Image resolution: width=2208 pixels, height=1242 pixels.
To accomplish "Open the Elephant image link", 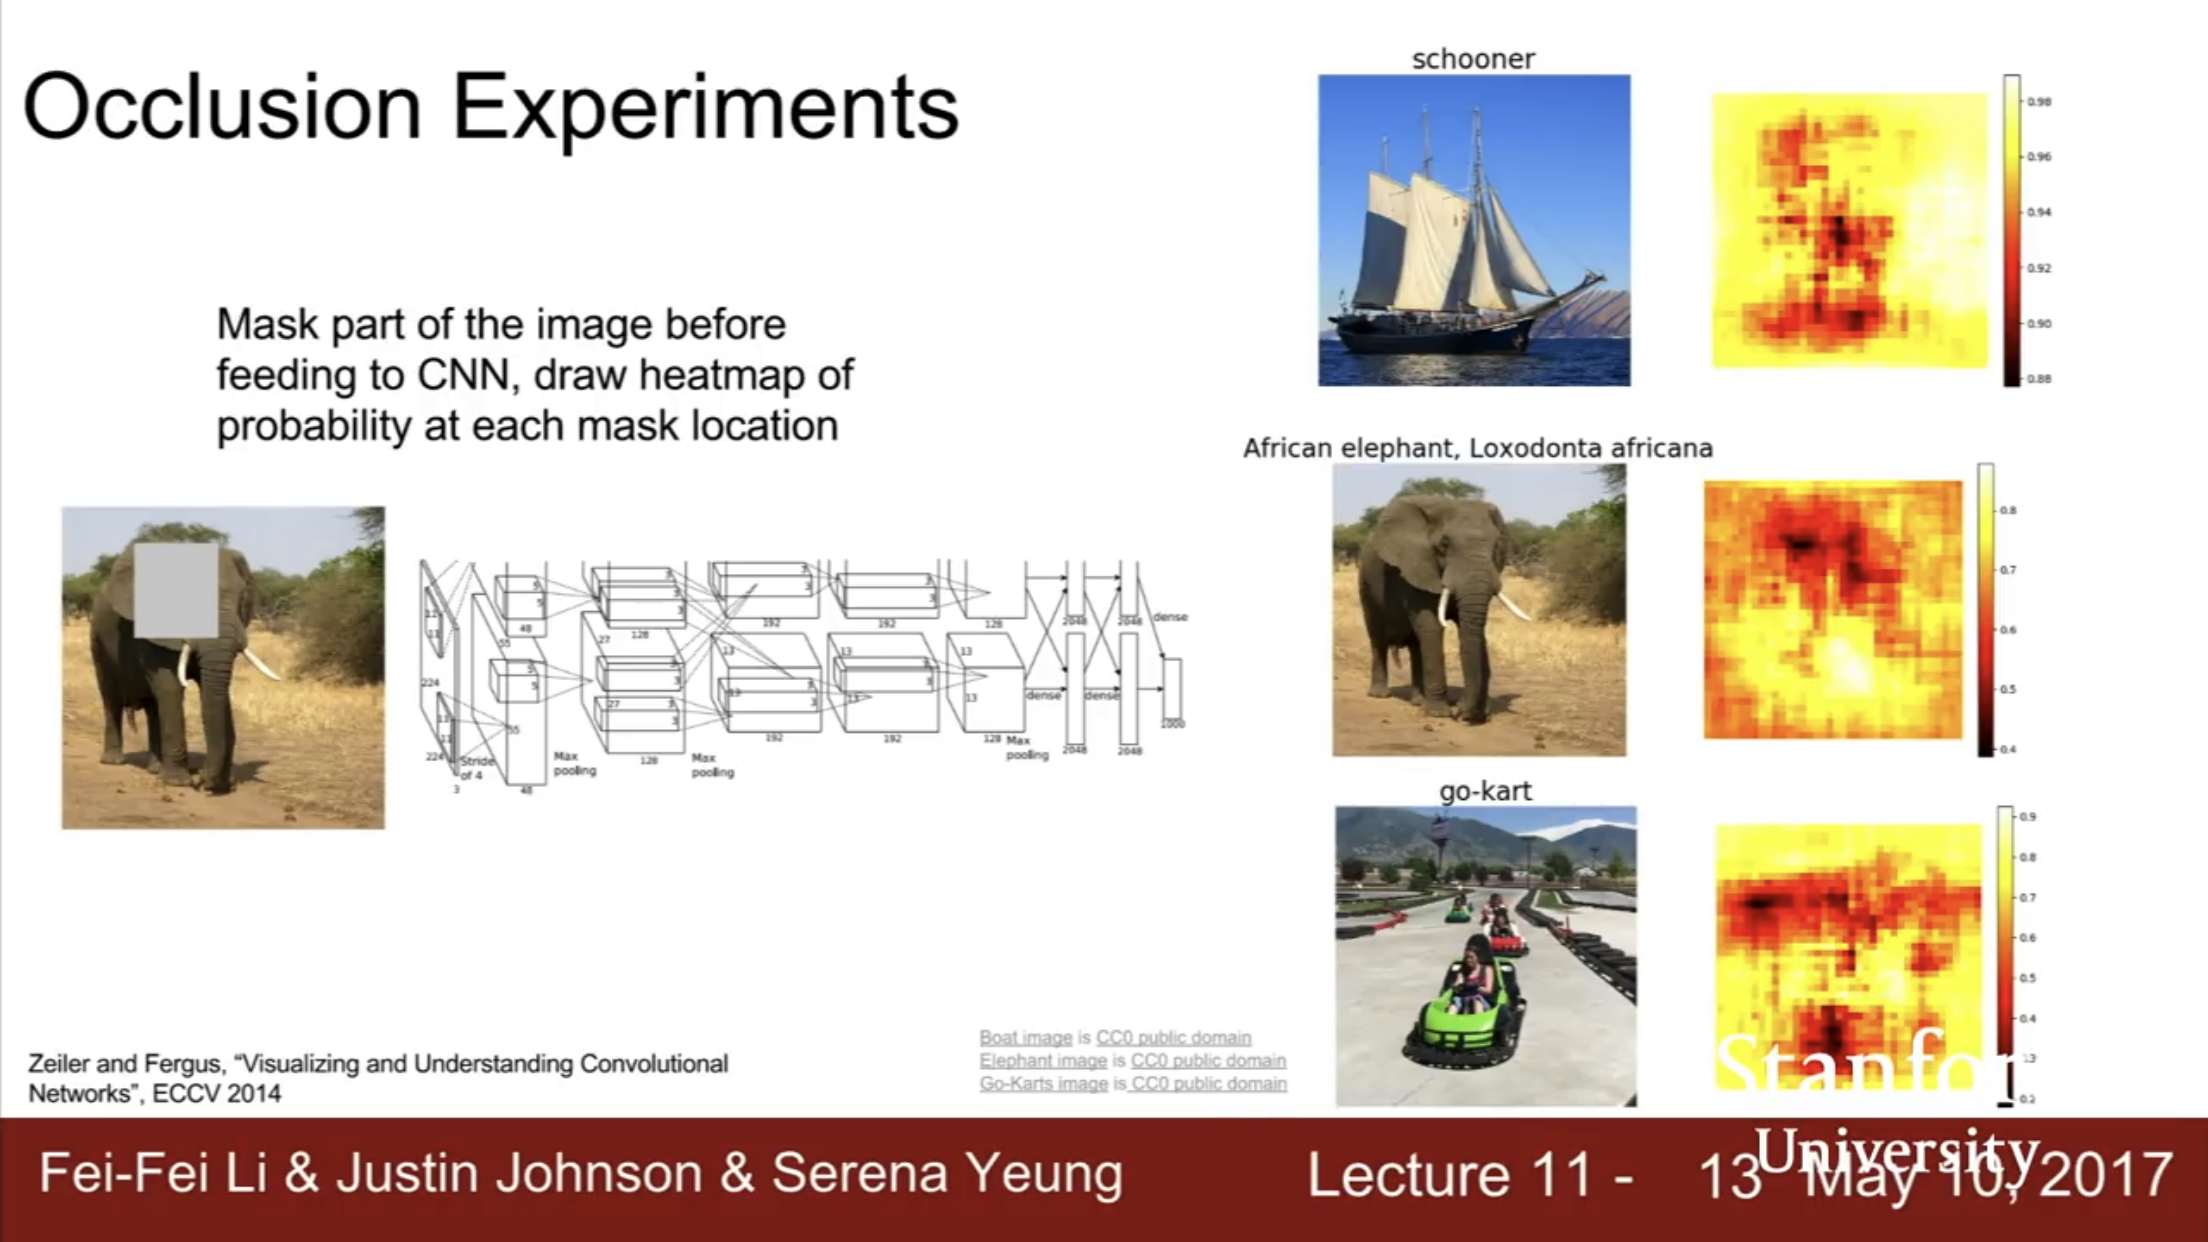I will point(1043,1061).
